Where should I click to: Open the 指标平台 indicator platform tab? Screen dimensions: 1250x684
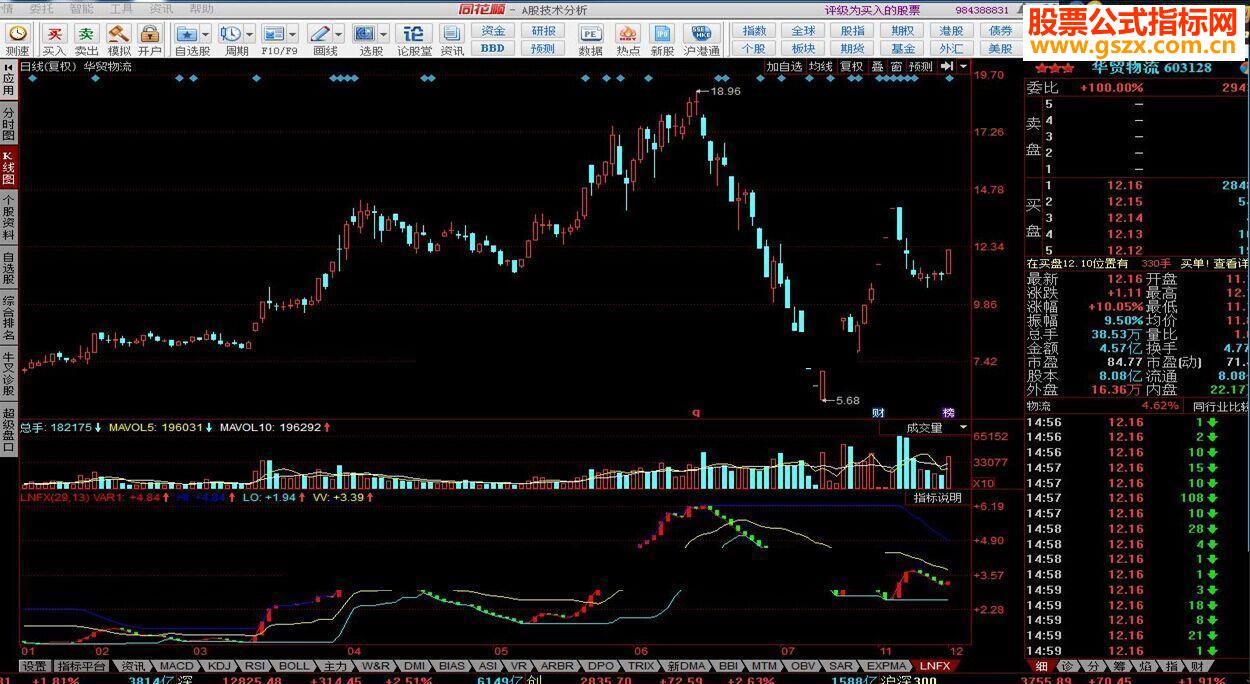point(82,666)
